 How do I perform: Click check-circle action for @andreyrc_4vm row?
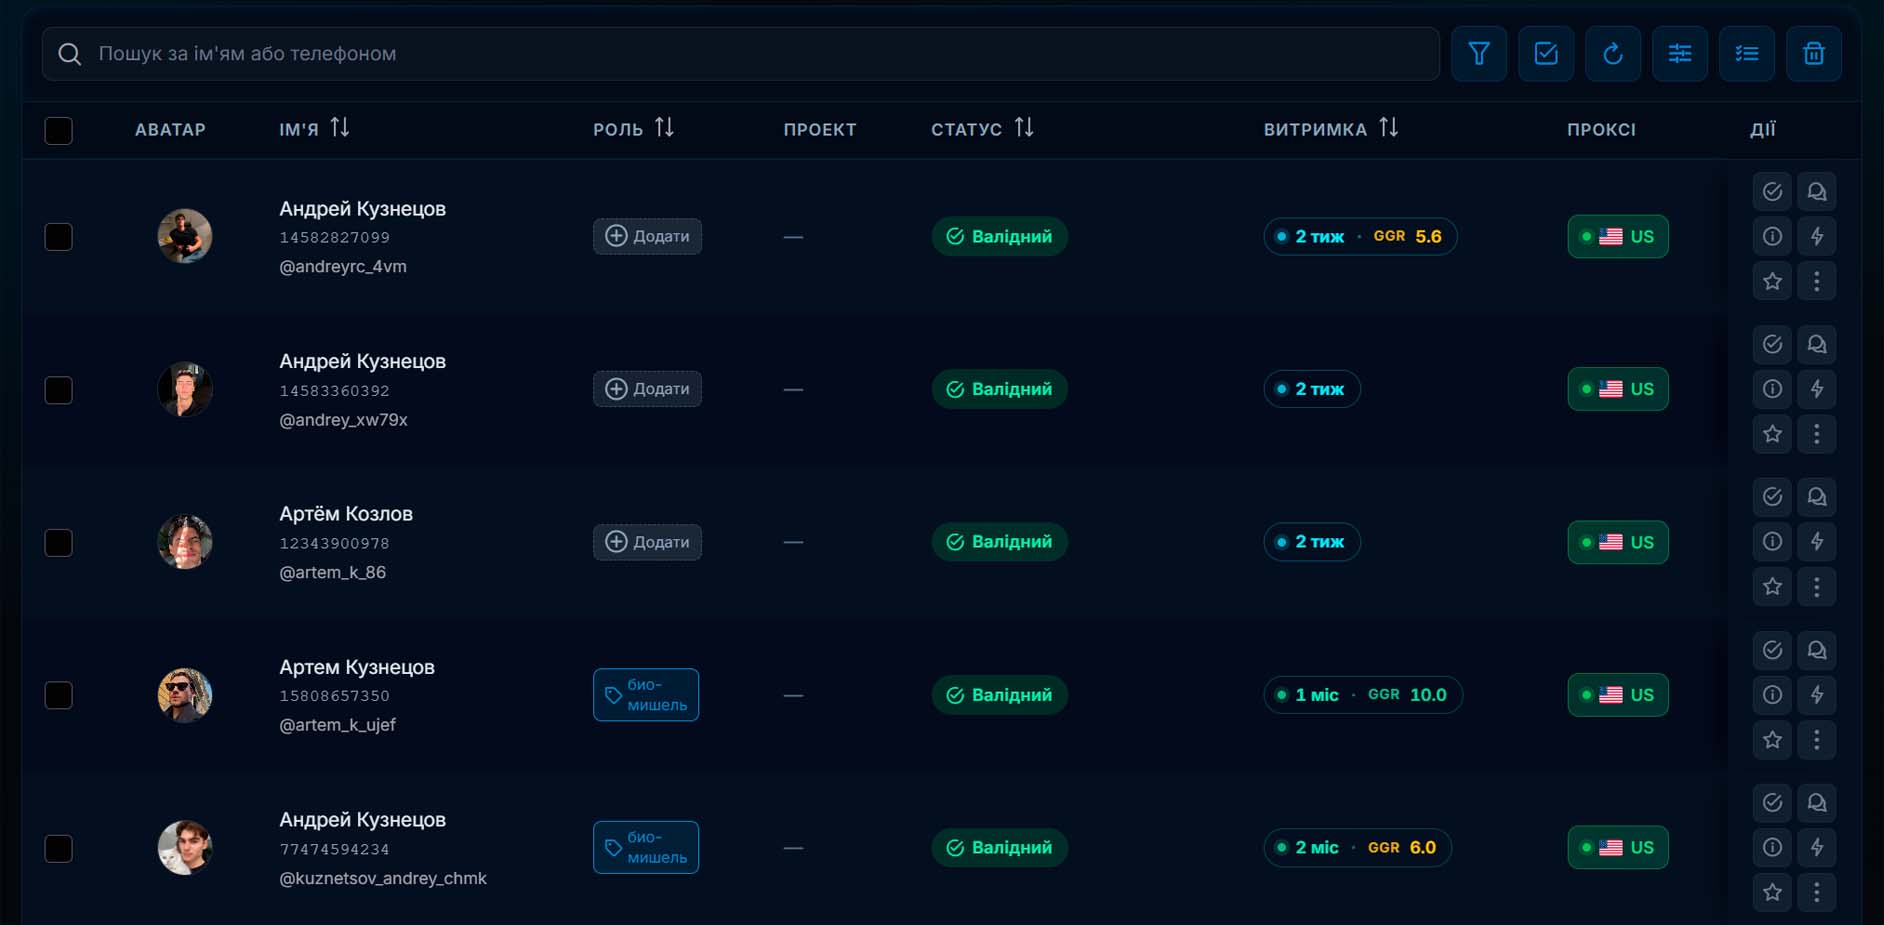click(1772, 192)
